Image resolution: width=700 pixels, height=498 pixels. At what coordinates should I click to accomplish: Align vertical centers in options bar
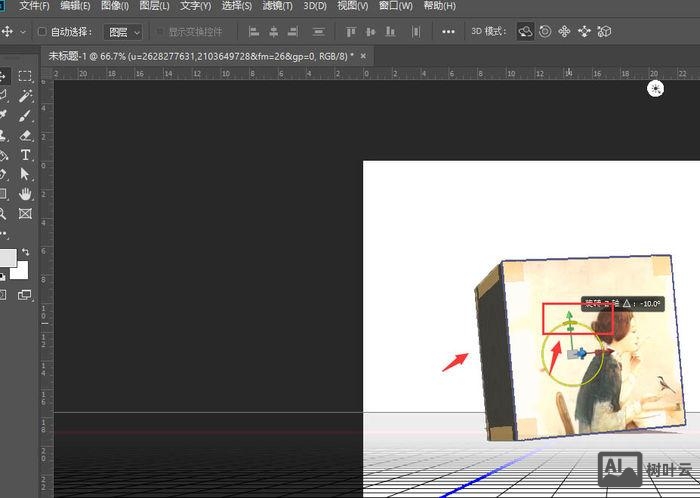pos(371,32)
